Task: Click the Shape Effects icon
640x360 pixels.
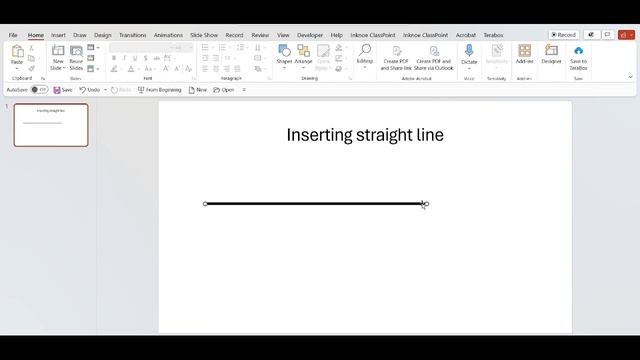Action: (339, 69)
